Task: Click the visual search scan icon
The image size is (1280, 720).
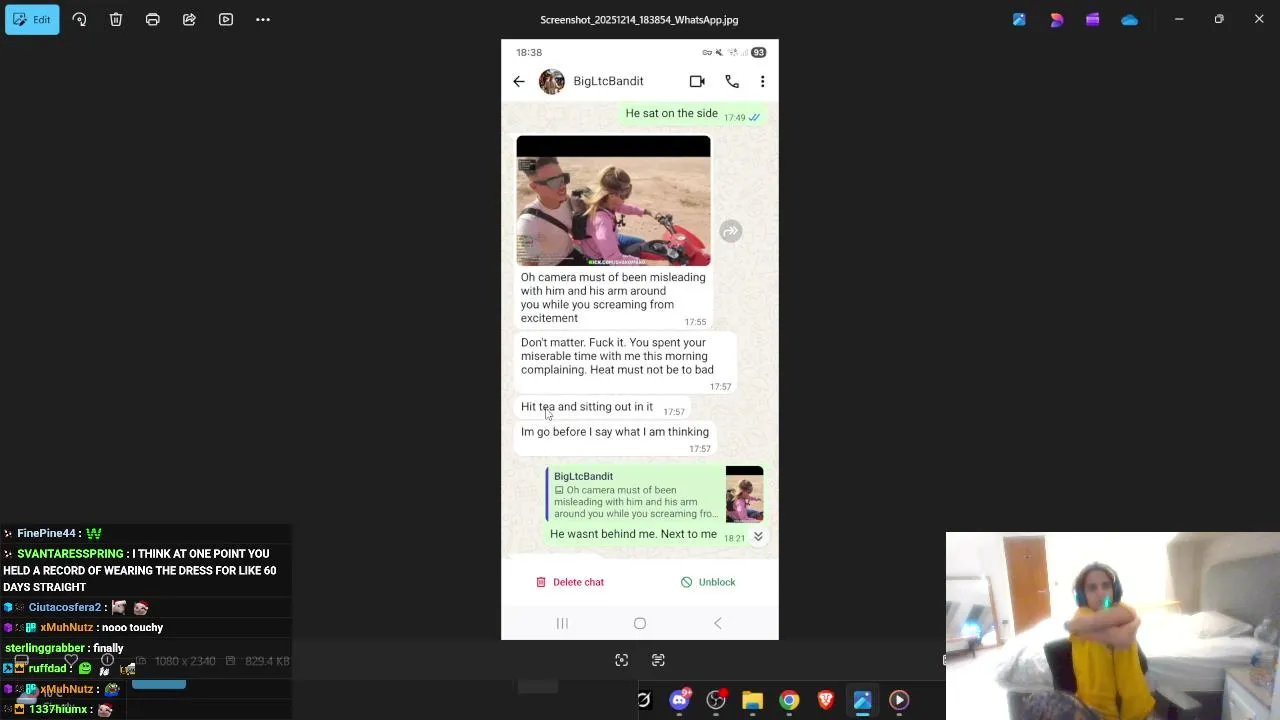Action: tap(622, 660)
